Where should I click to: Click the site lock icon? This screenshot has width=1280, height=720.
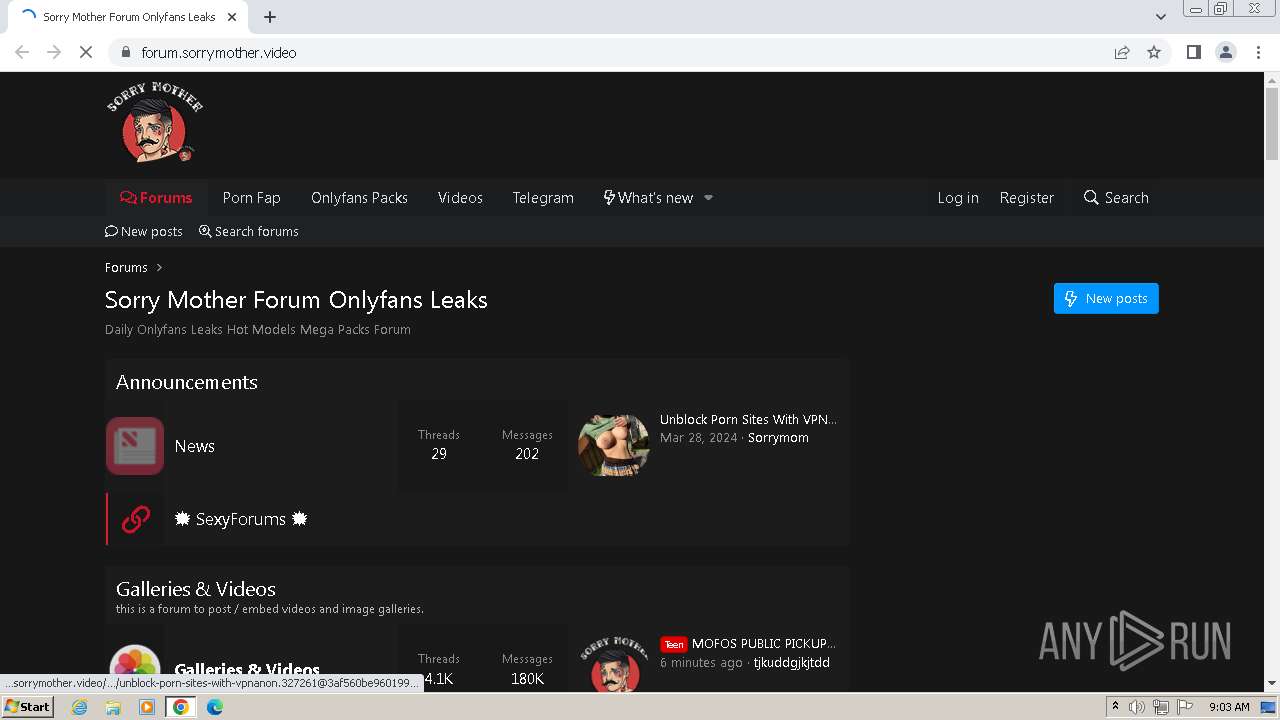tap(125, 52)
